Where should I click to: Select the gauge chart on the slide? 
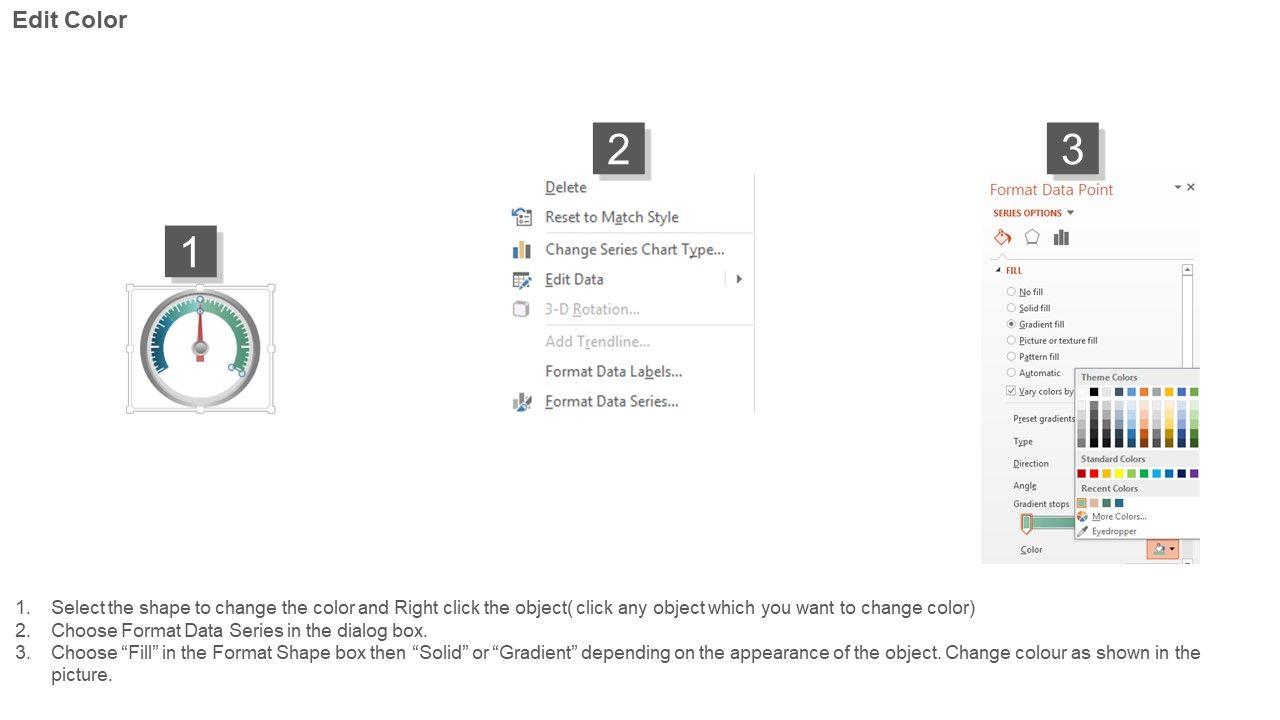tap(200, 348)
